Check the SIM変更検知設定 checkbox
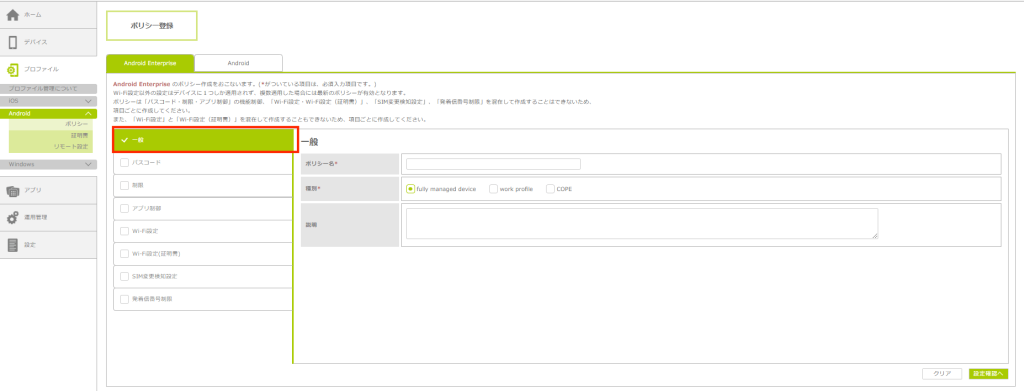1024x391 pixels. pos(124,276)
